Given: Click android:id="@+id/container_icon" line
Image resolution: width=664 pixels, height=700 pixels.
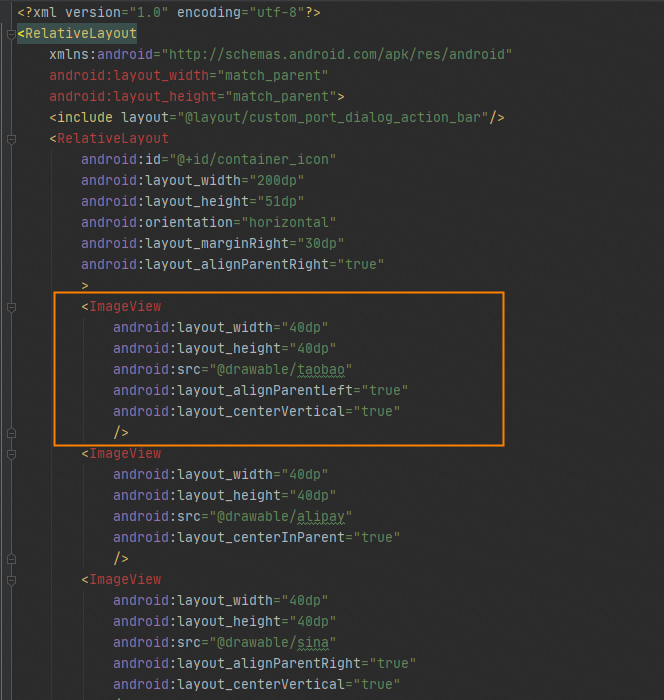Looking at the screenshot, I should tap(209, 159).
